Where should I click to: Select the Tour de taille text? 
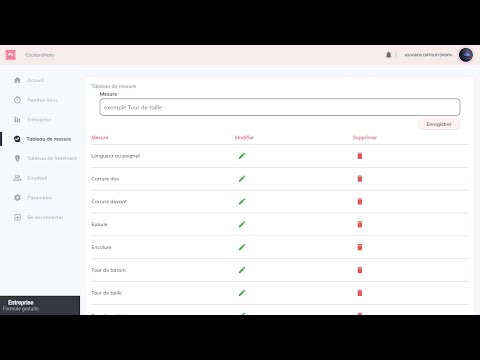click(x=106, y=293)
